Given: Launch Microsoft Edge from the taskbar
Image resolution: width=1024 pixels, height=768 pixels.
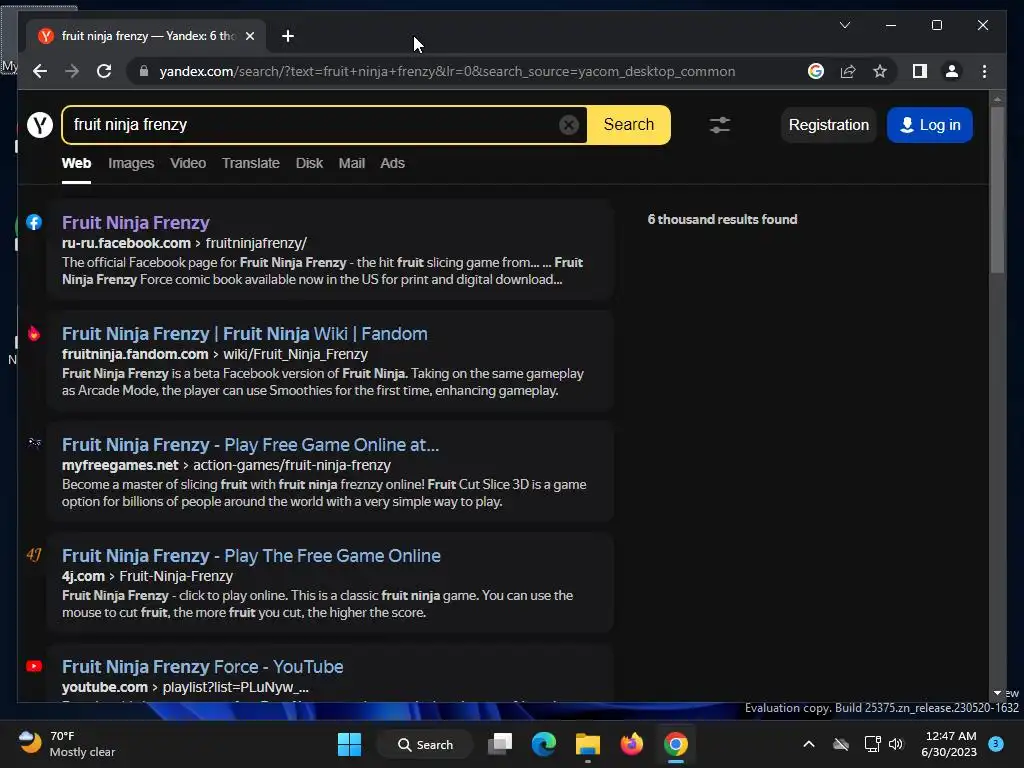Looking at the screenshot, I should pos(543,744).
